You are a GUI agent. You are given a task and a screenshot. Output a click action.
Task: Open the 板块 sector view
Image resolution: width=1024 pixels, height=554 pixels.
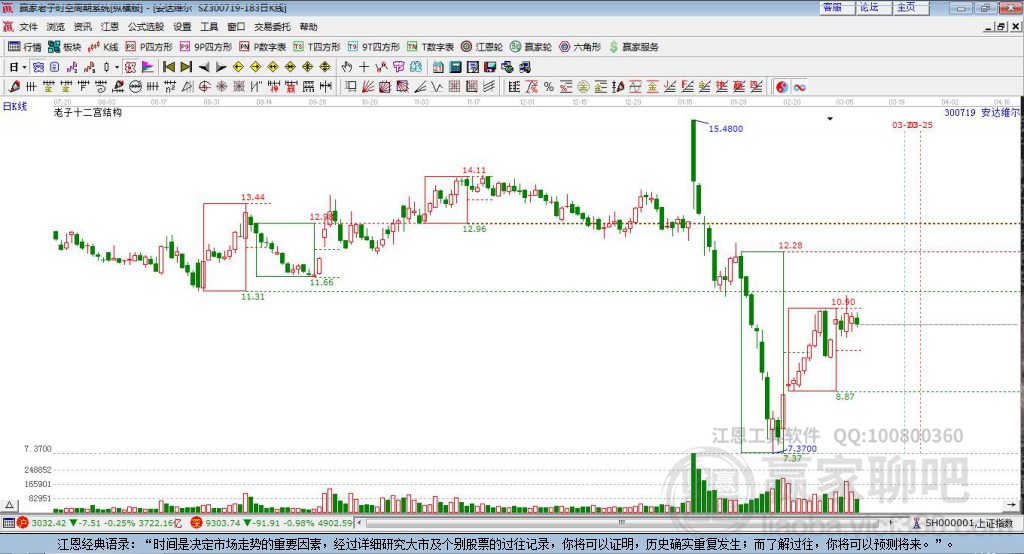[x=65, y=47]
